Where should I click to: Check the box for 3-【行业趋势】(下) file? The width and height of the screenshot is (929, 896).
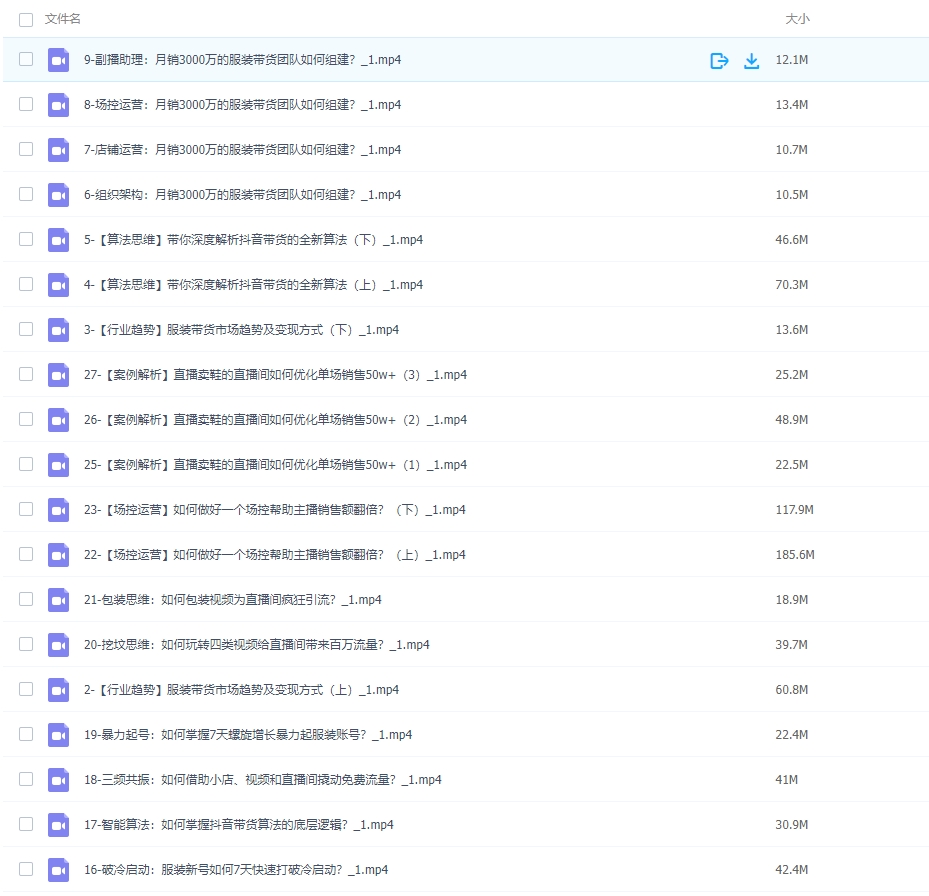tap(26, 330)
